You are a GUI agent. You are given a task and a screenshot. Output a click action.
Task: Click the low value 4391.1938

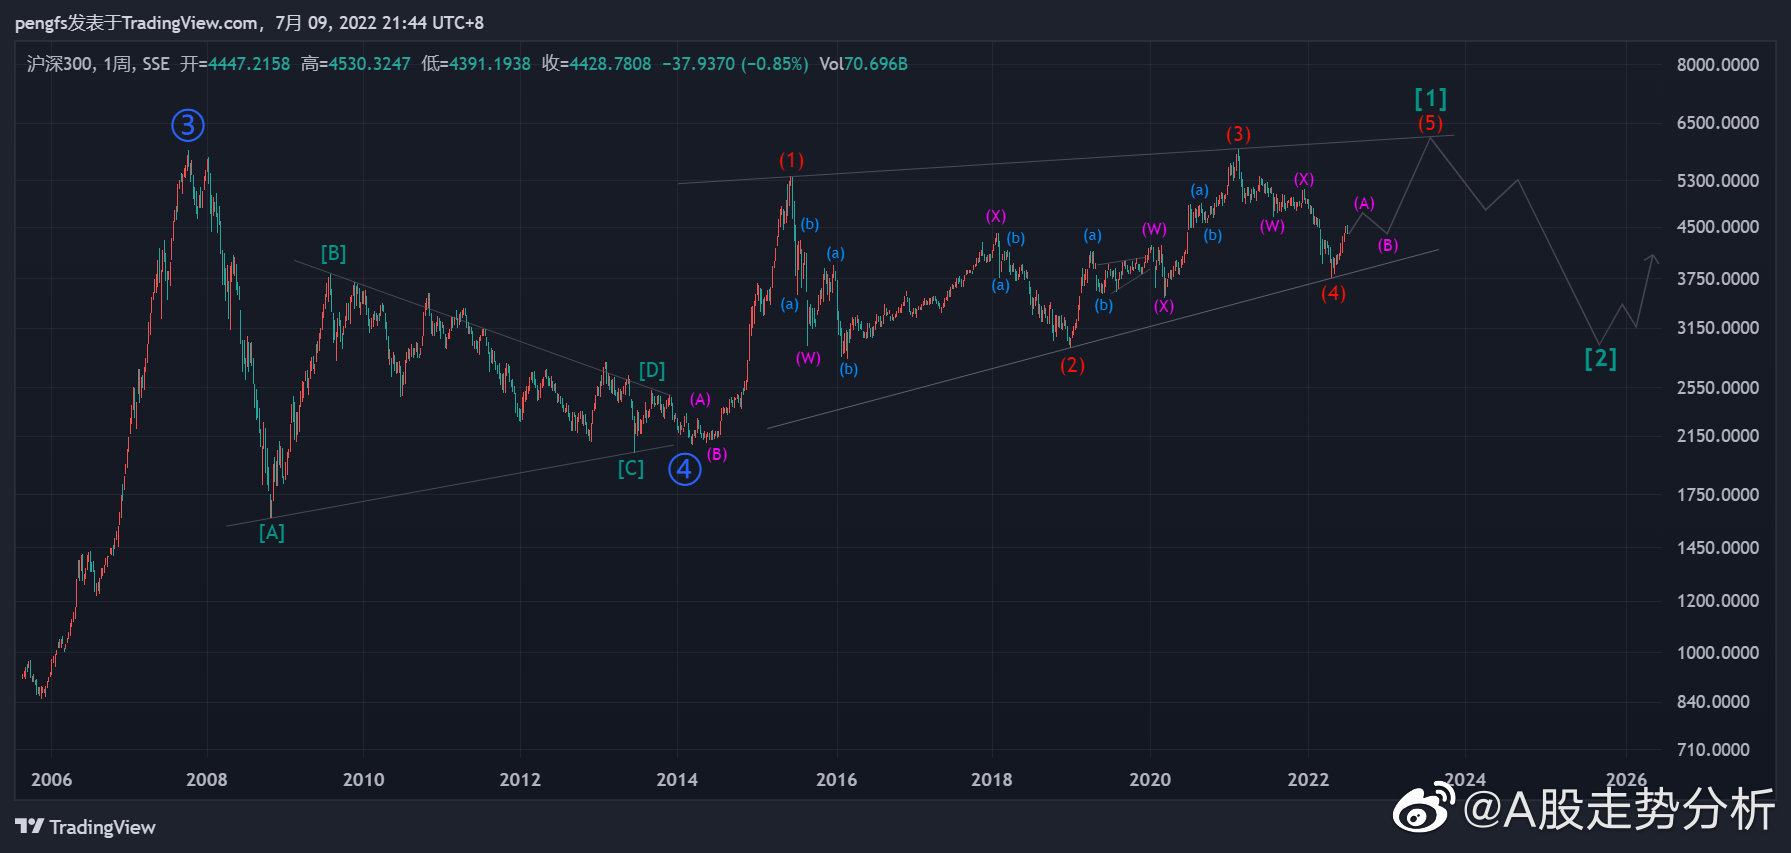[490, 64]
